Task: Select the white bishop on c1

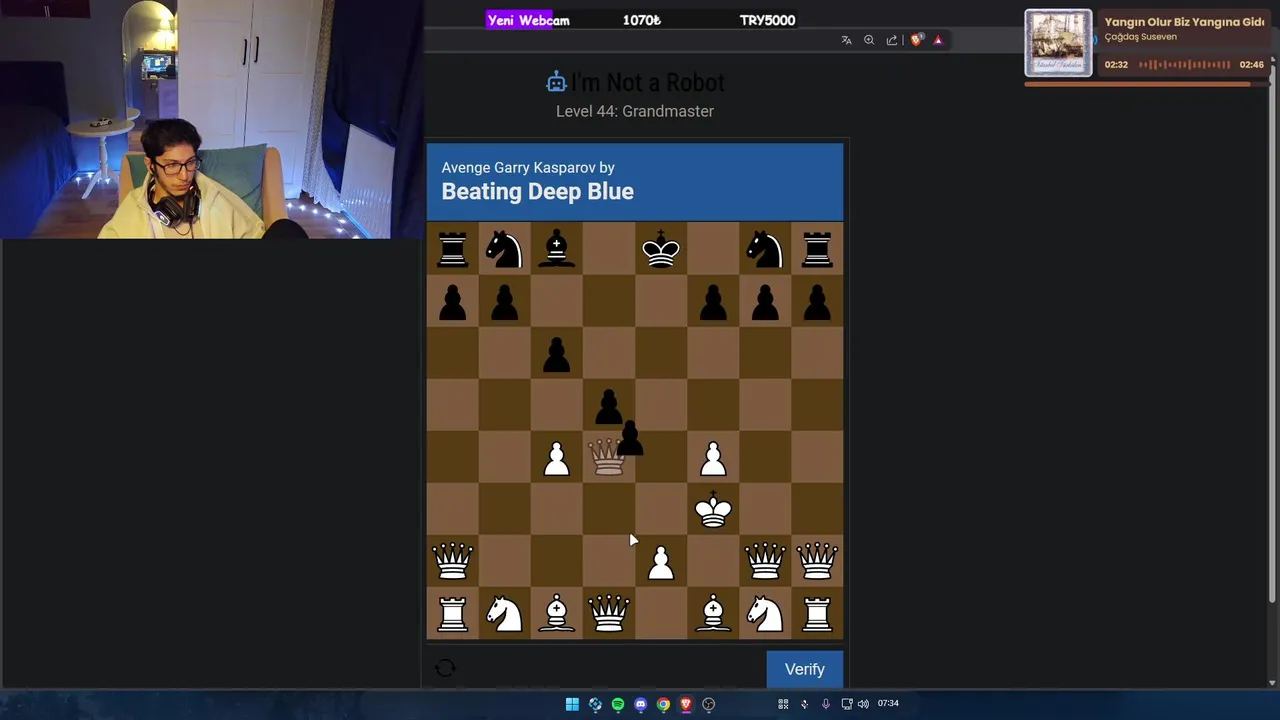Action: pos(557,614)
